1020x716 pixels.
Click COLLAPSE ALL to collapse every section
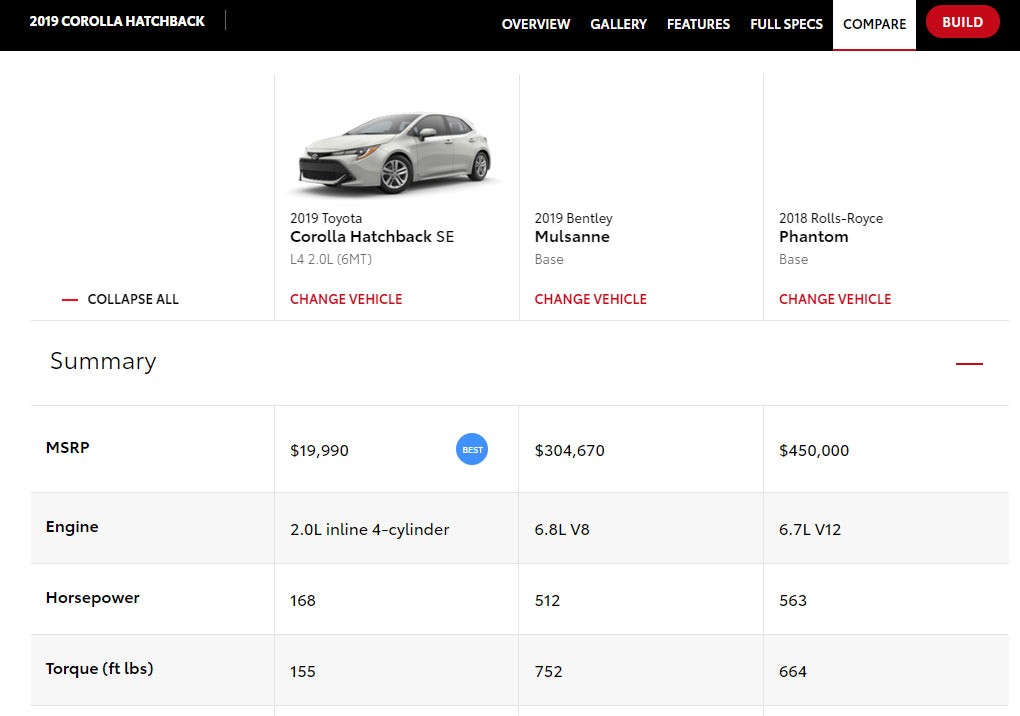click(x=121, y=299)
